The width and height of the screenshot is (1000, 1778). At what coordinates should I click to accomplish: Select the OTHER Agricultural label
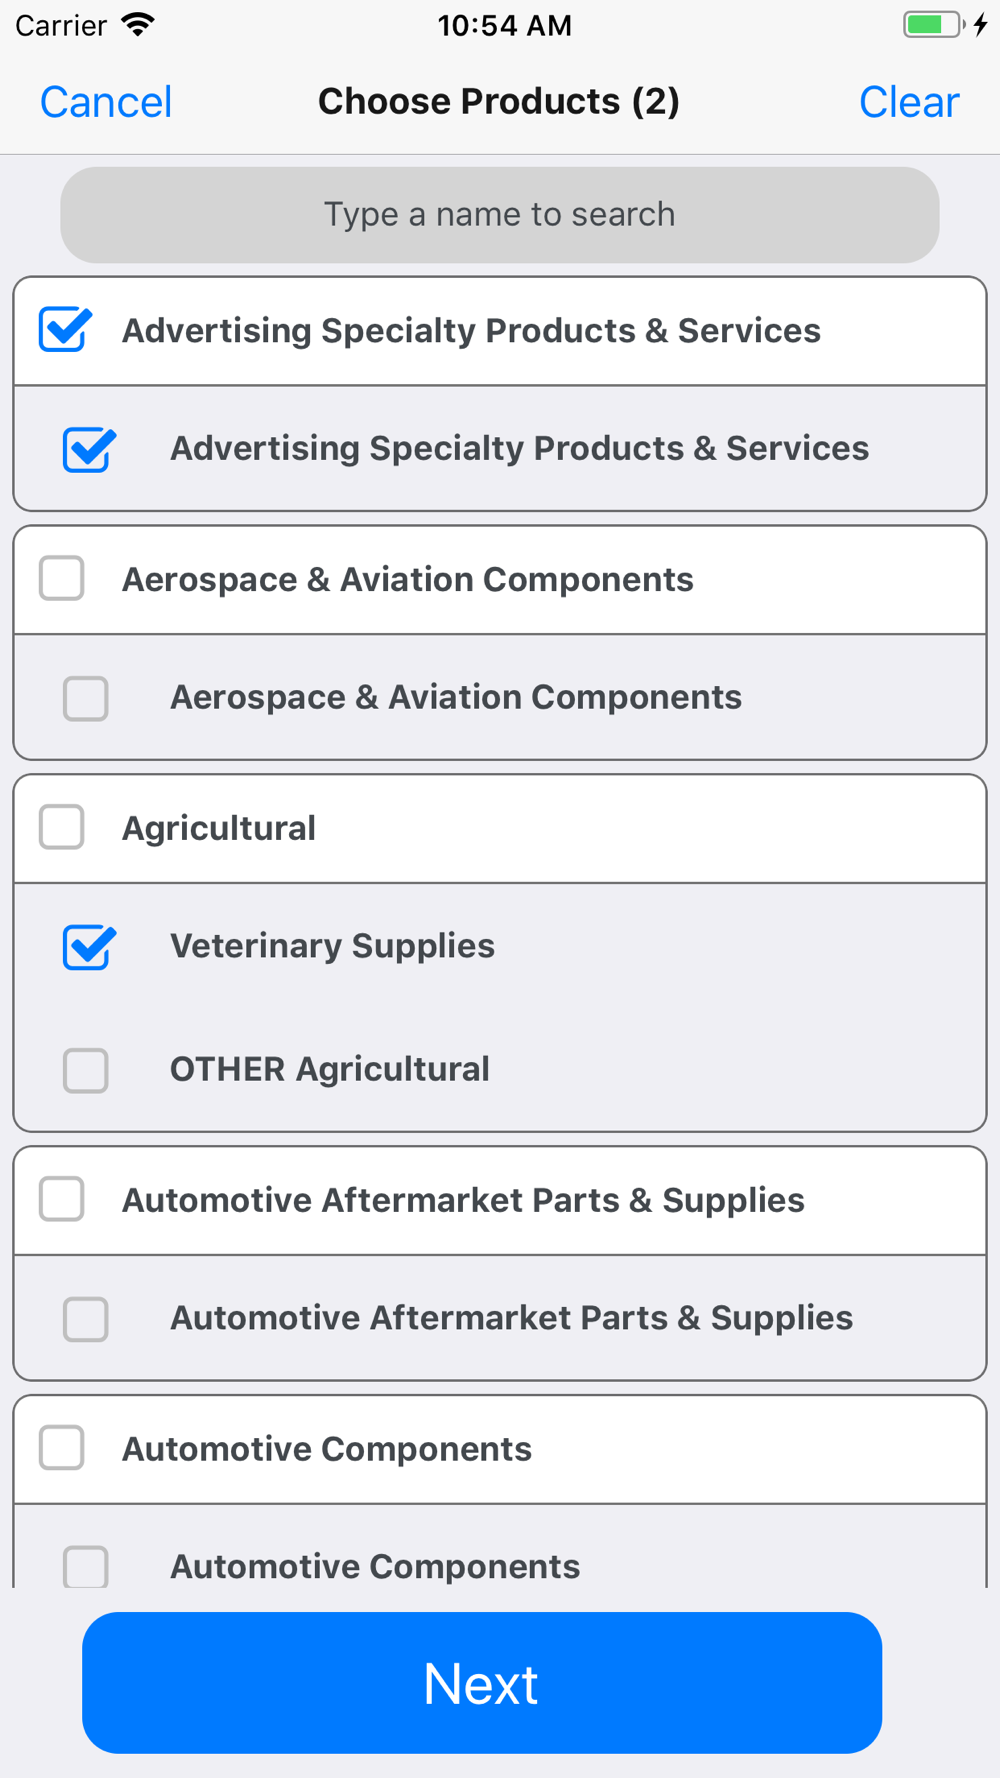click(329, 1069)
